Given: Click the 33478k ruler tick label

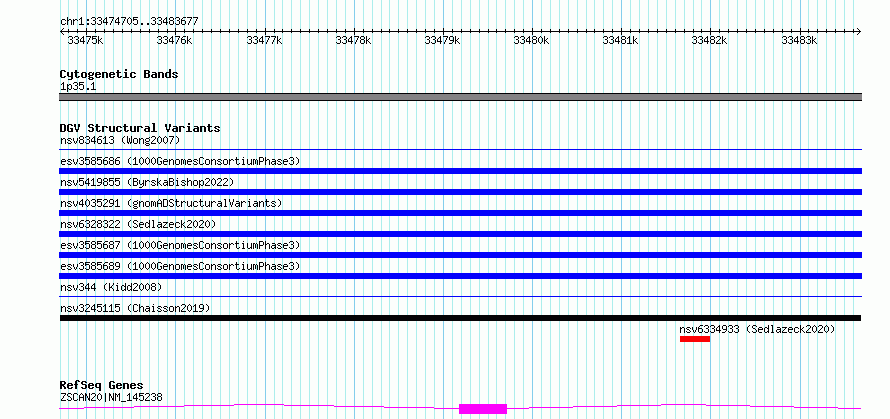Looking at the screenshot, I should point(353,40).
